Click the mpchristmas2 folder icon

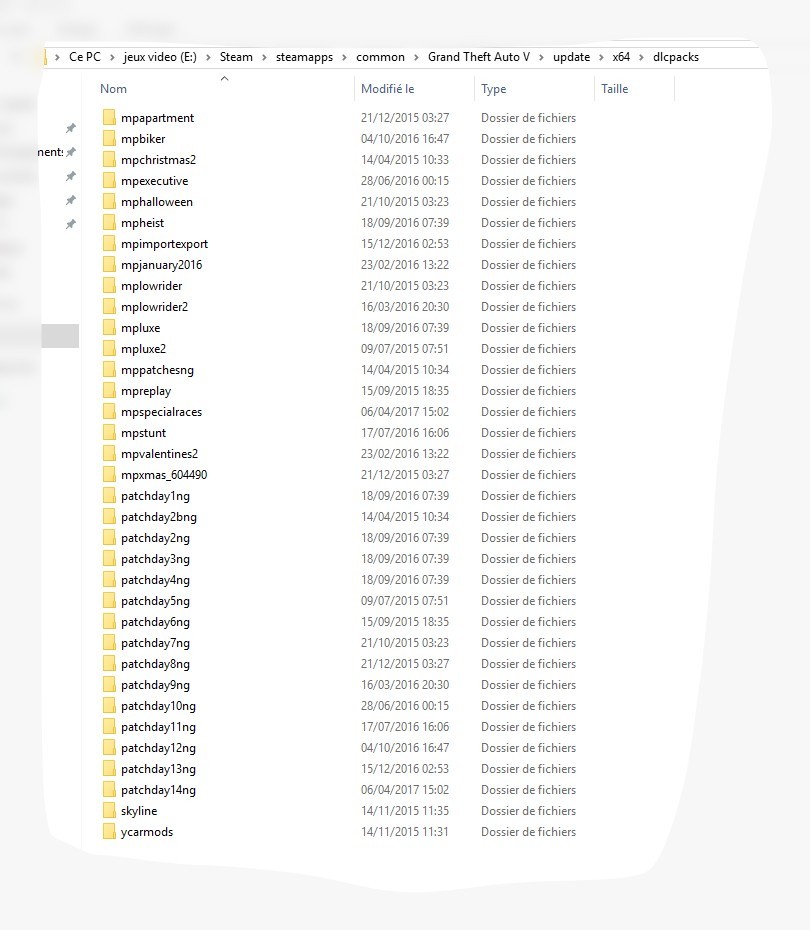pos(109,160)
